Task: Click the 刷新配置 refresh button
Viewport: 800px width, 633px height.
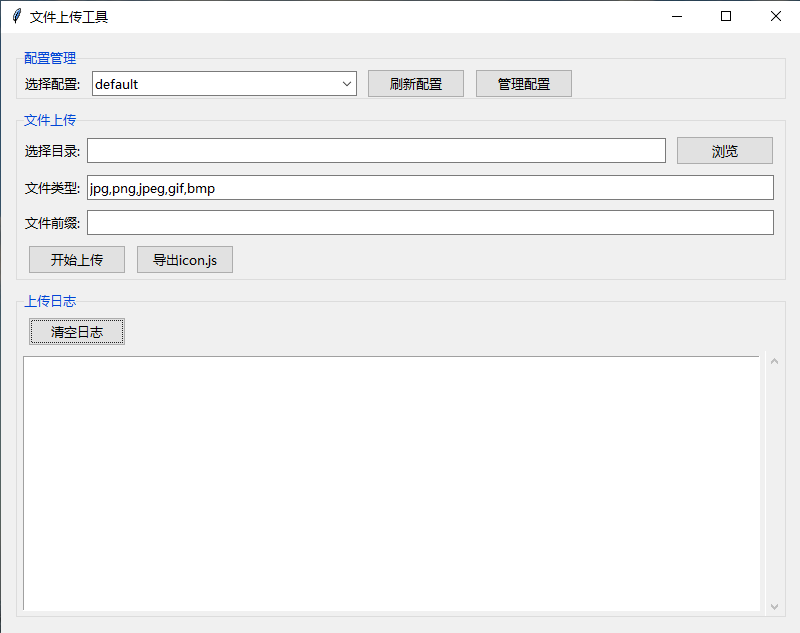Action: 415,83
